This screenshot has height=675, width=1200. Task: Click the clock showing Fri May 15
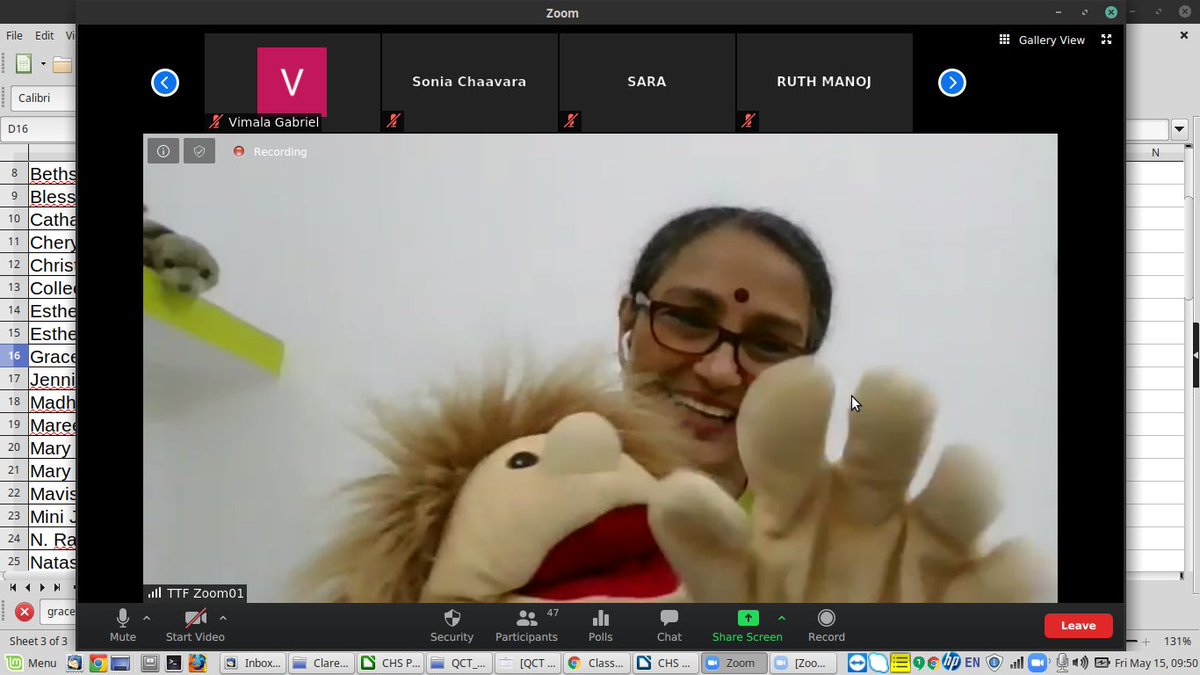tap(1156, 662)
